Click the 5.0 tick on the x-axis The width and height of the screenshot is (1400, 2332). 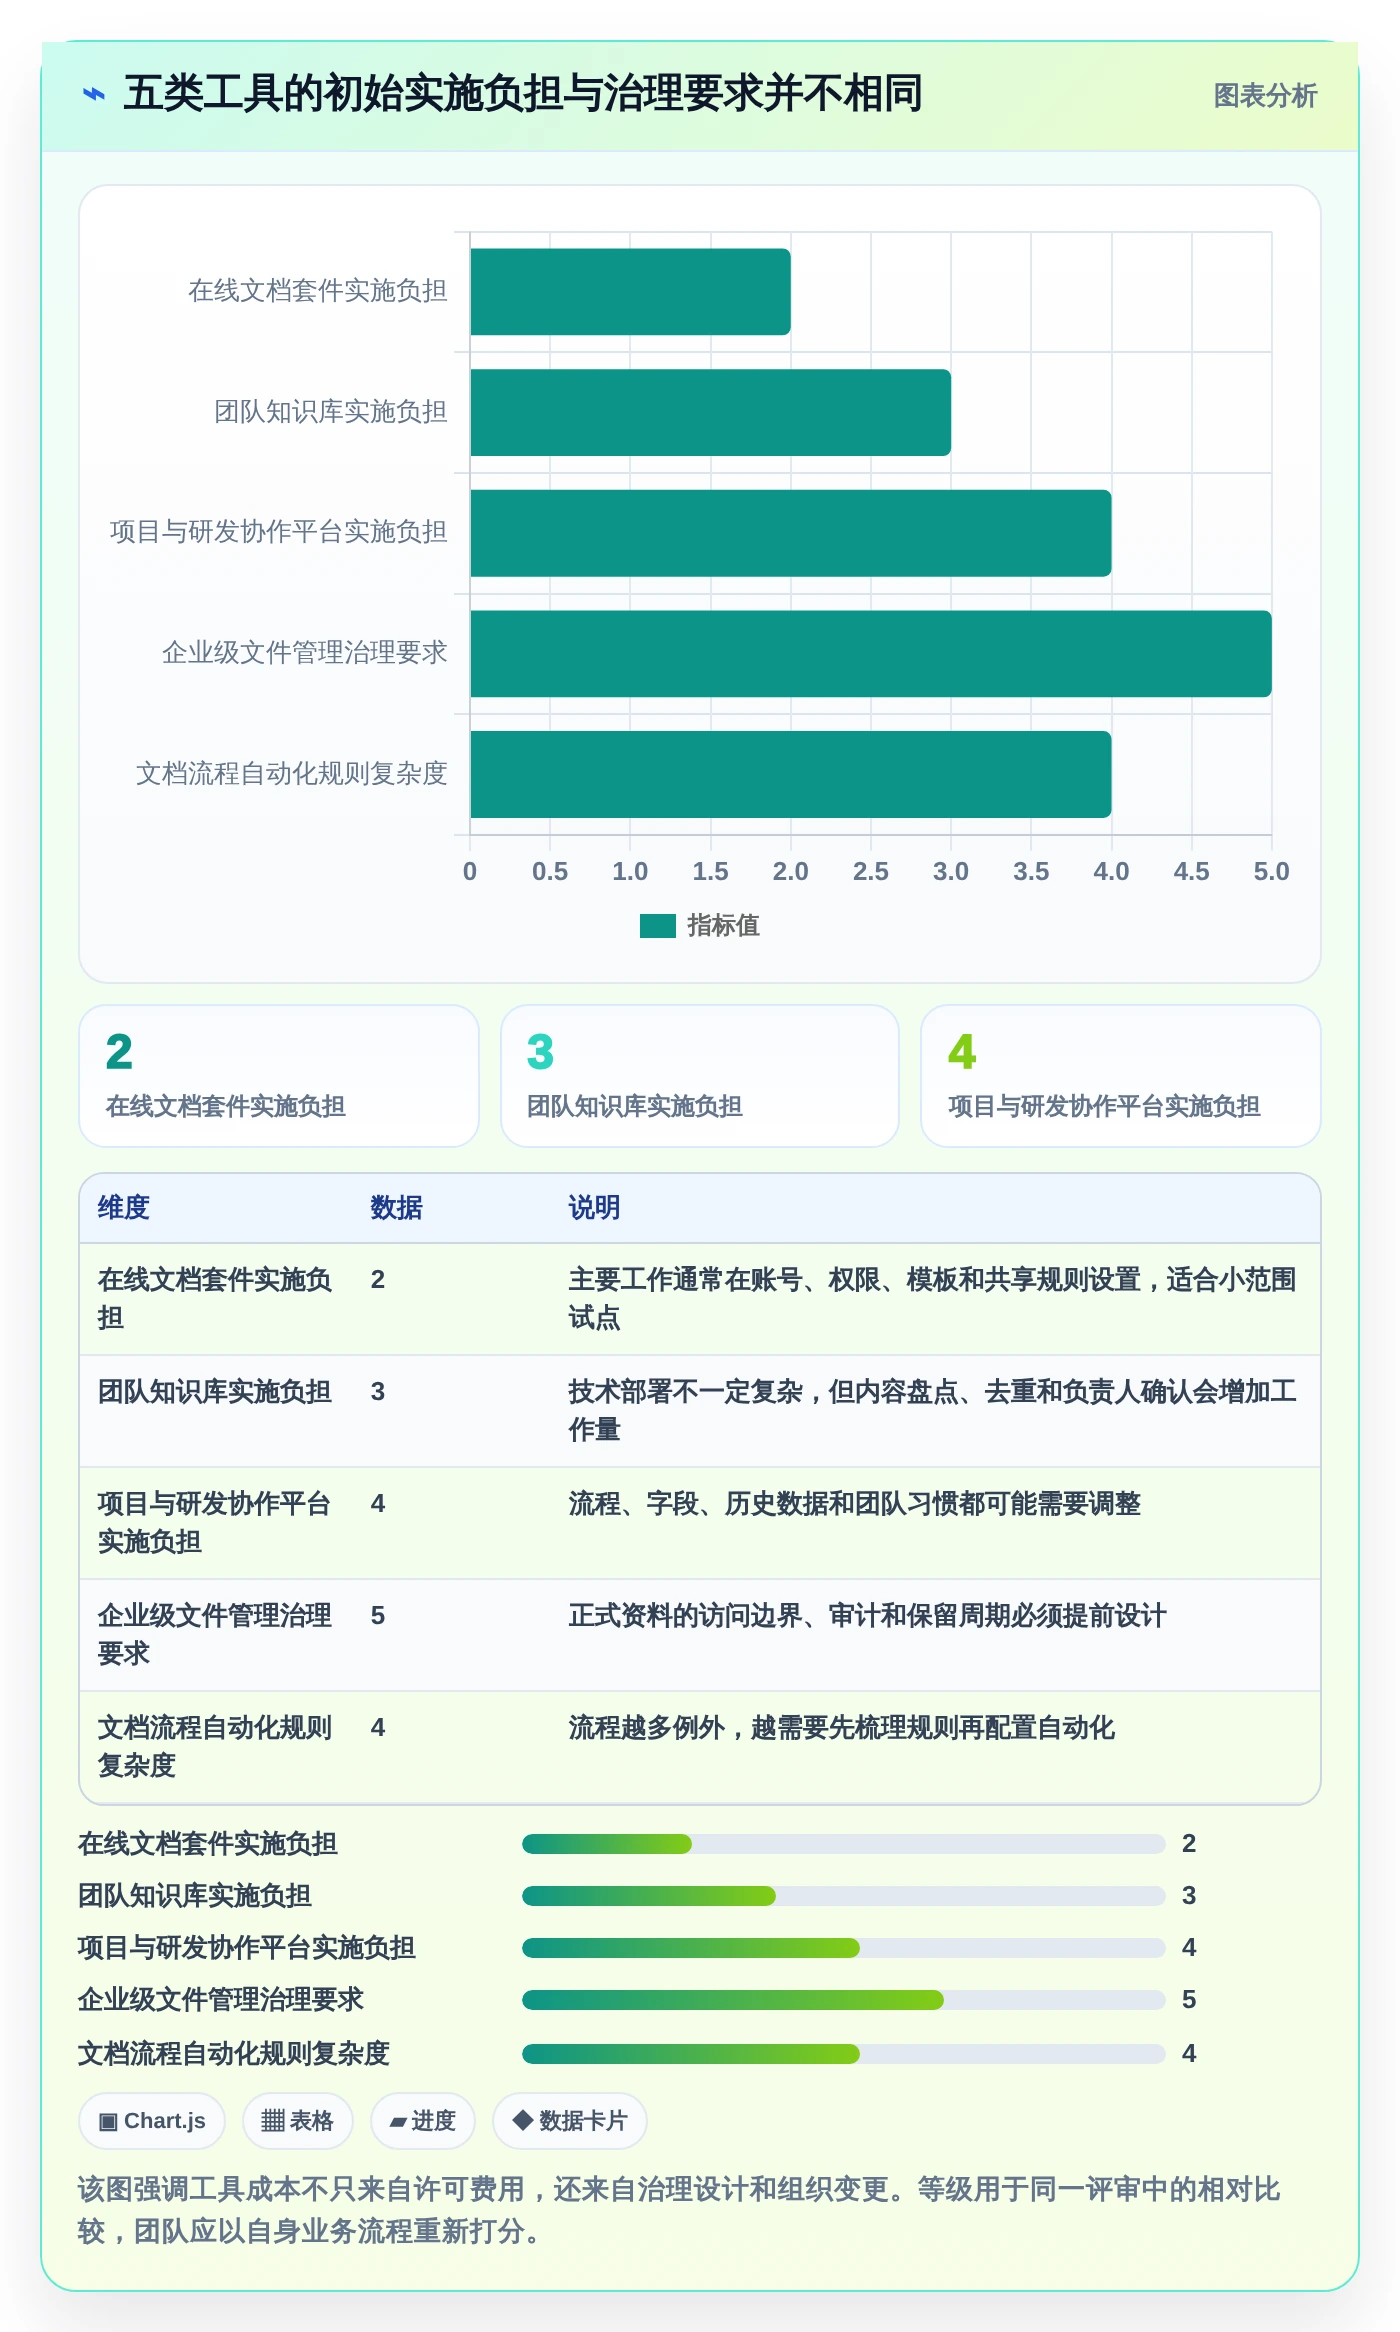[1271, 872]
